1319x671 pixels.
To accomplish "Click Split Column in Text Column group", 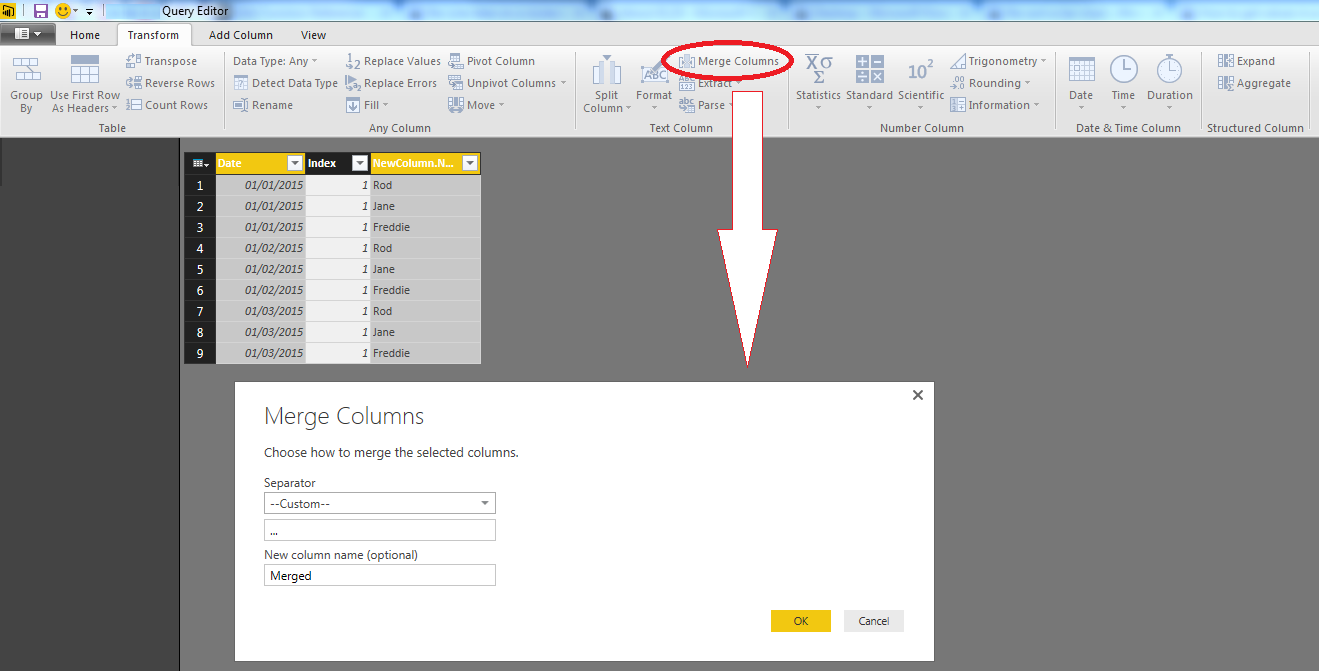I will 606,85.
